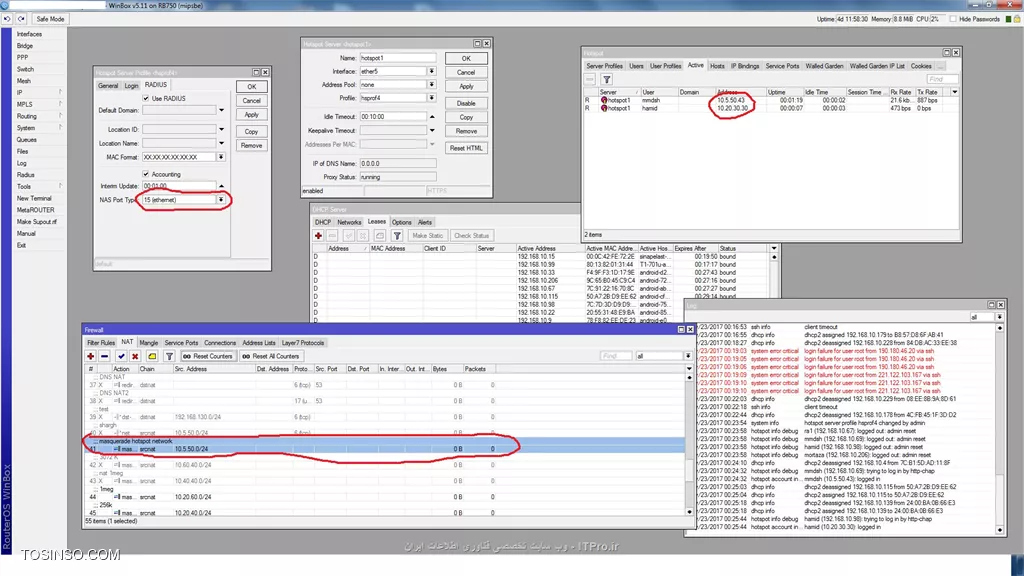Image resolution: width=1024 pixels, height=576 pixels.
Task: Open the Address Lists tab in Firewall
Action: tap(259, 343)
